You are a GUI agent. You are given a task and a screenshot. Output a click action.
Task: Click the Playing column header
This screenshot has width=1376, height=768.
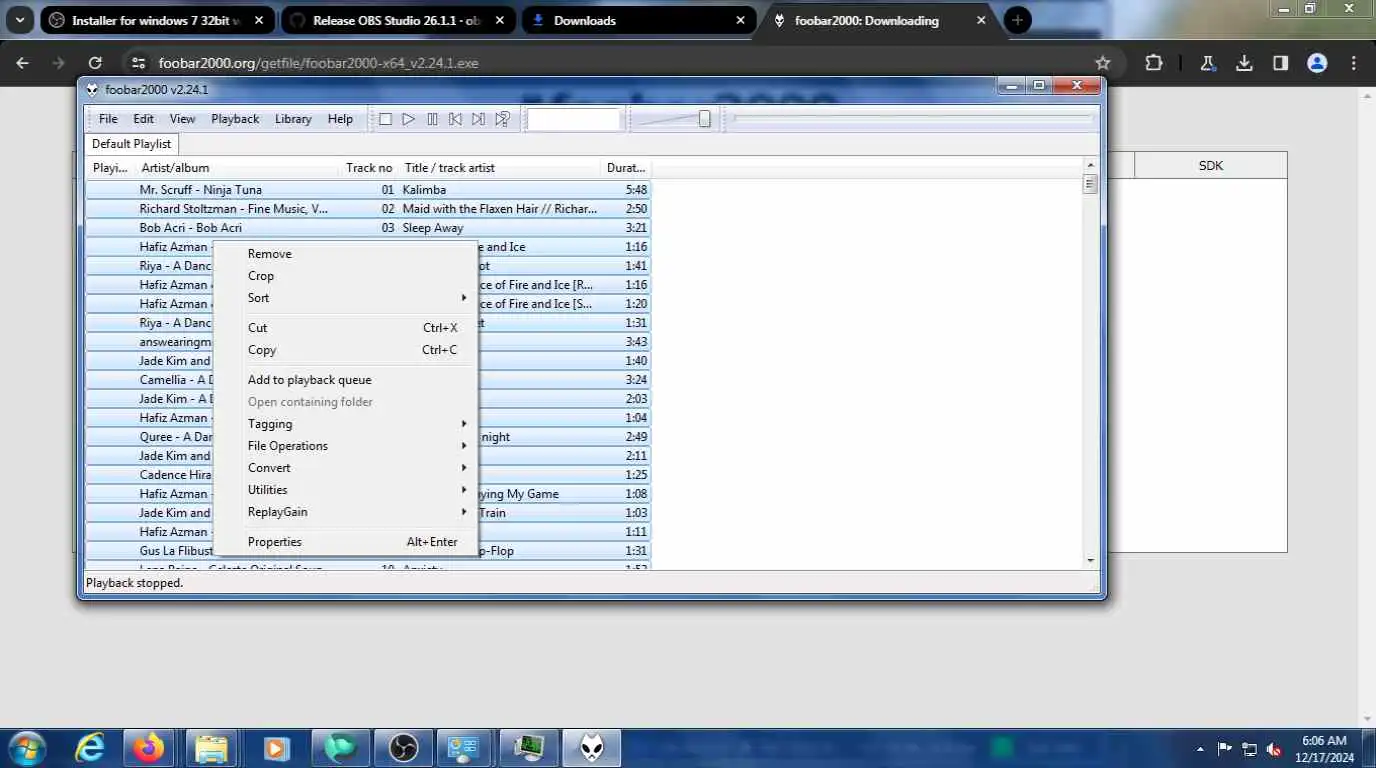(x=110, y=168)
